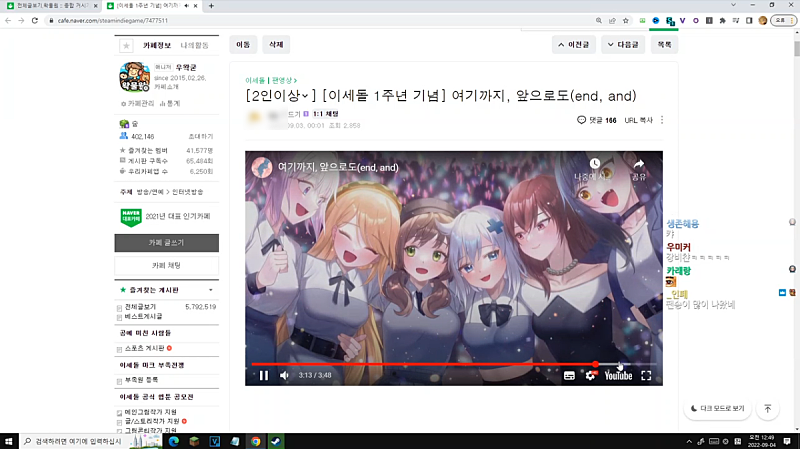Copy post URL via URL 복사

pos(638,120)
